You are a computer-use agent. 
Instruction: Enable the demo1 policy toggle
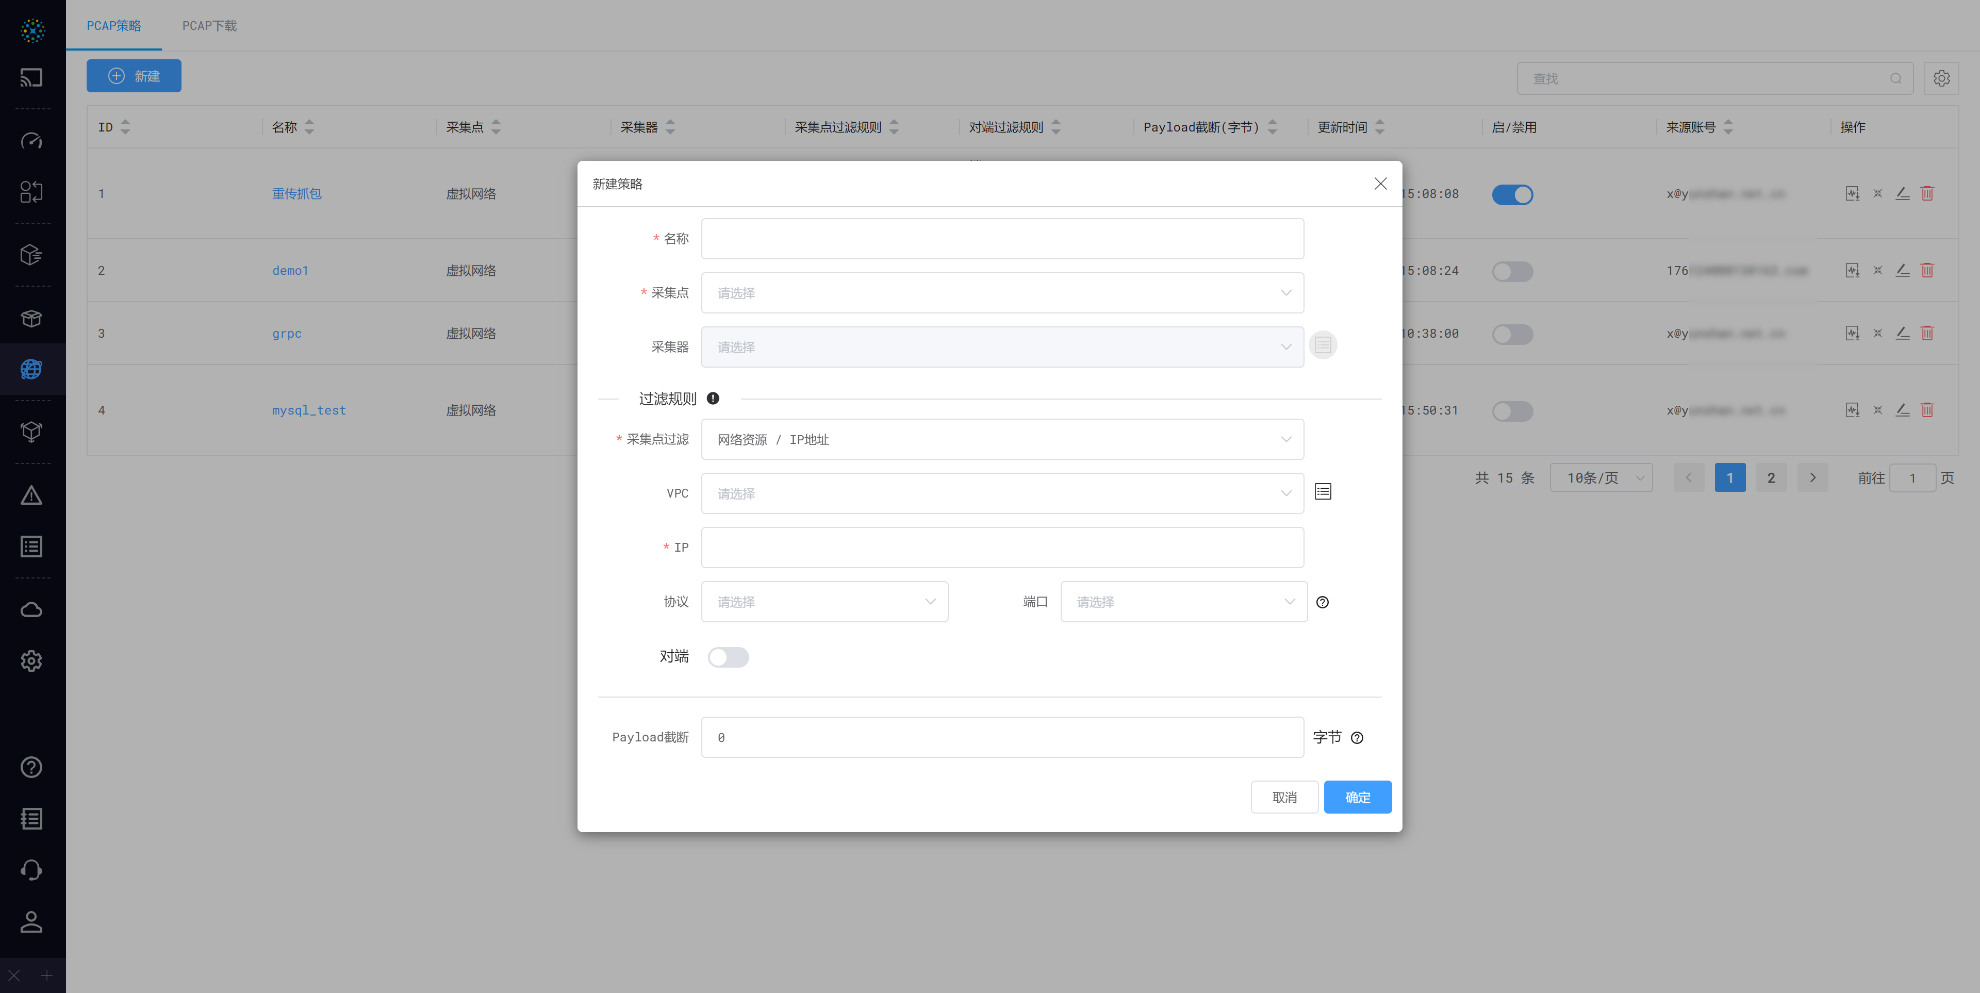tap(1512, 272)
